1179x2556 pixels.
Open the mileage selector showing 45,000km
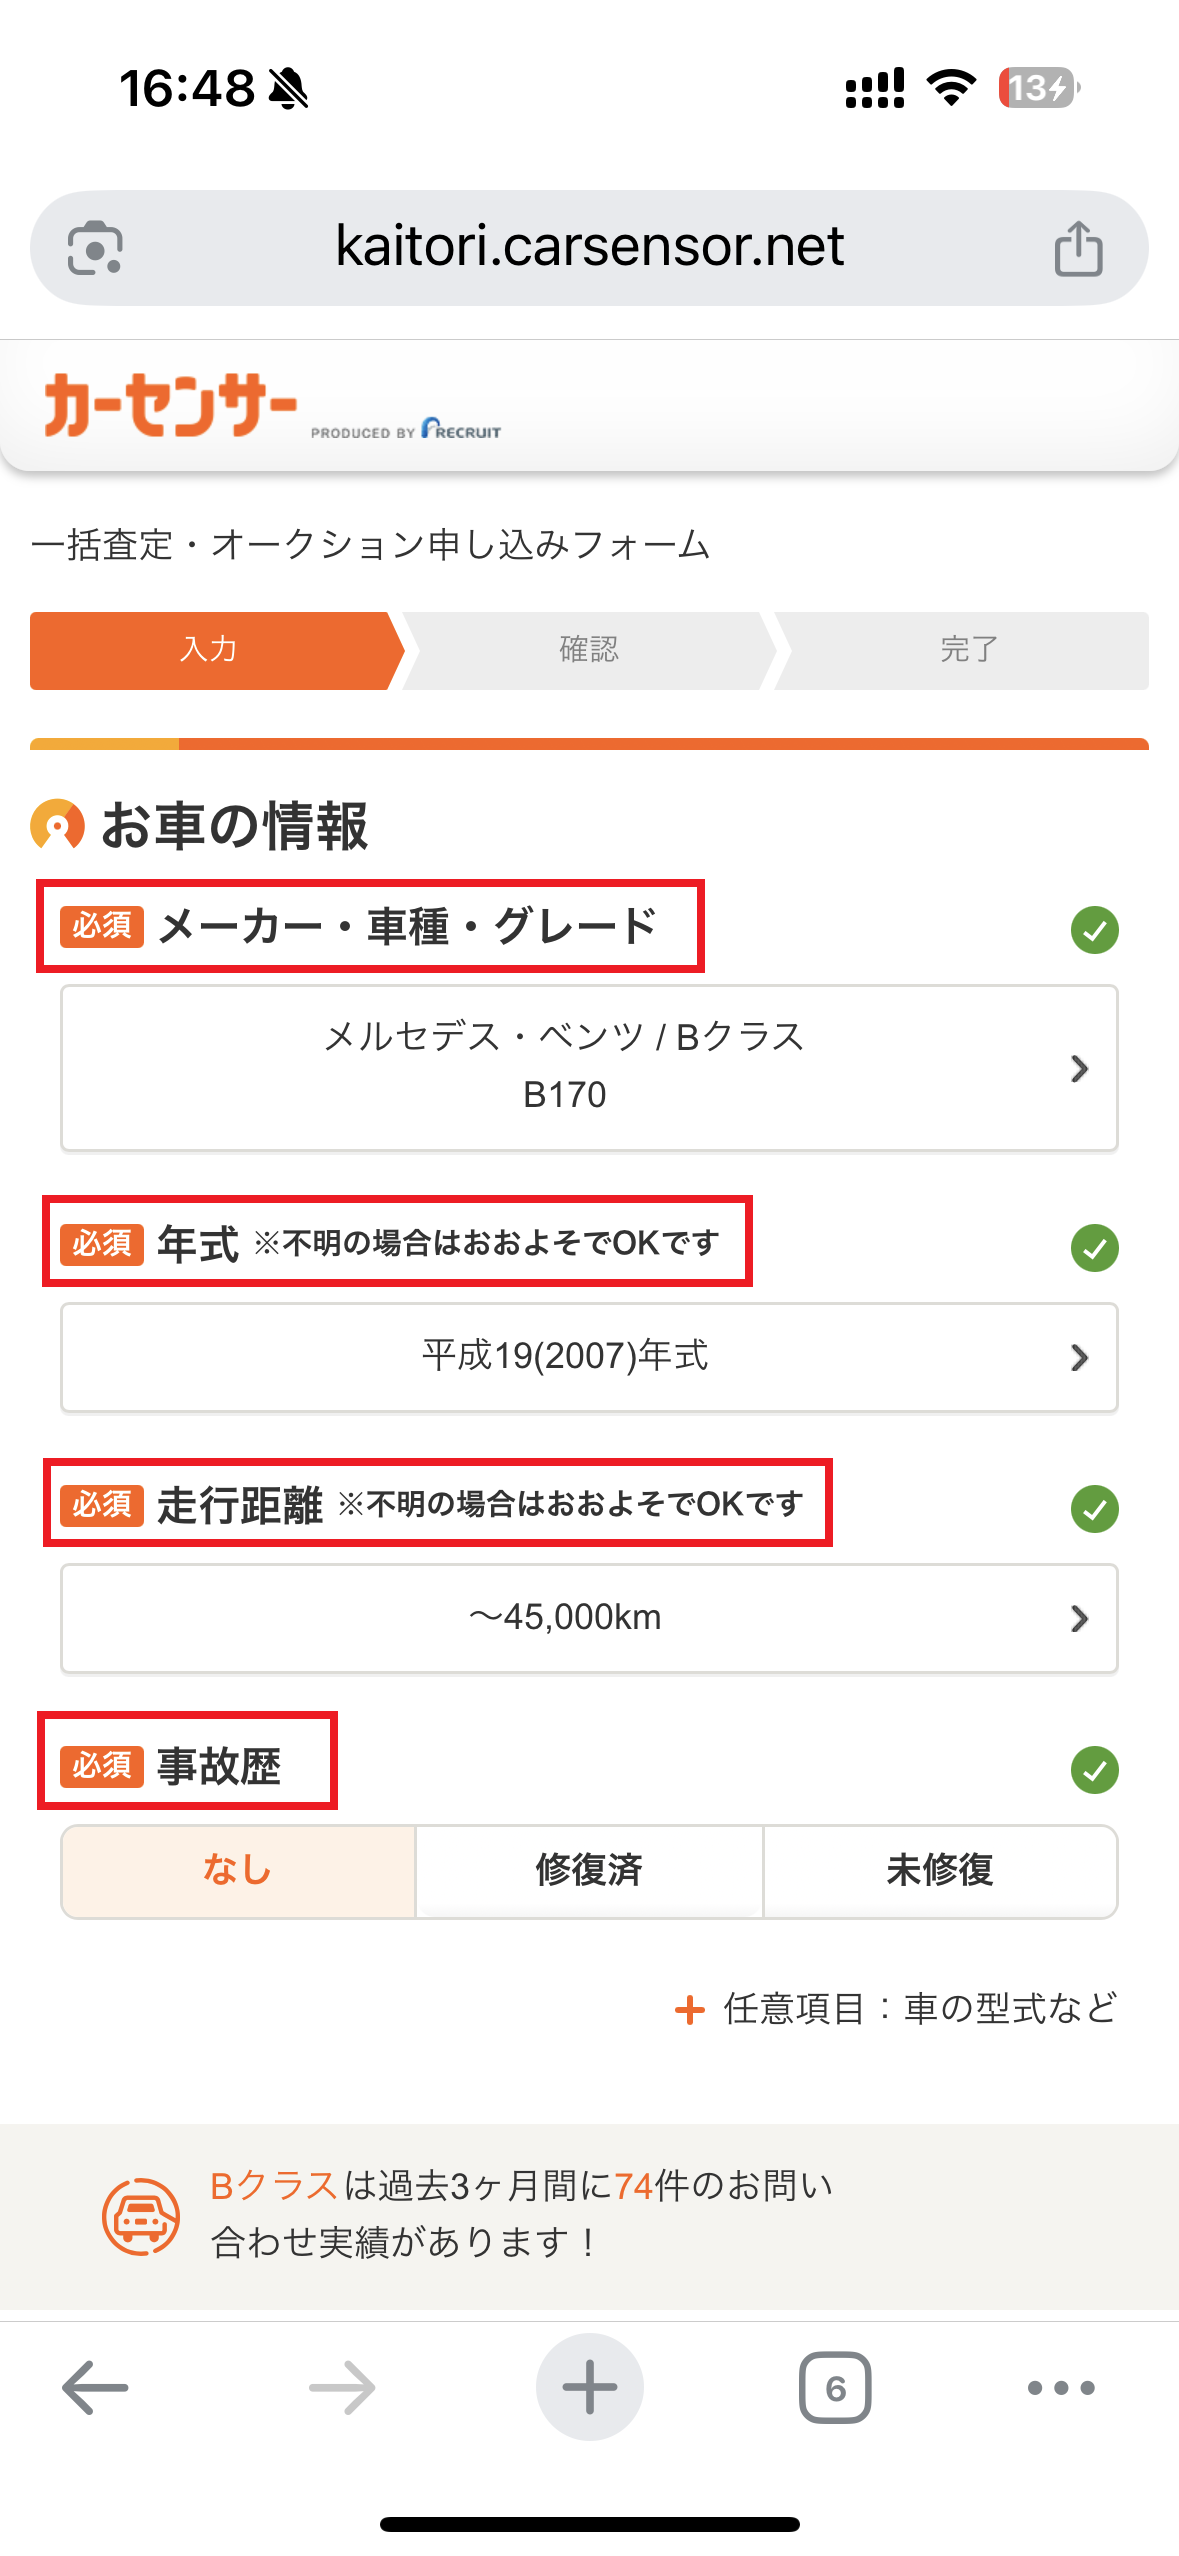point(589,1618)
